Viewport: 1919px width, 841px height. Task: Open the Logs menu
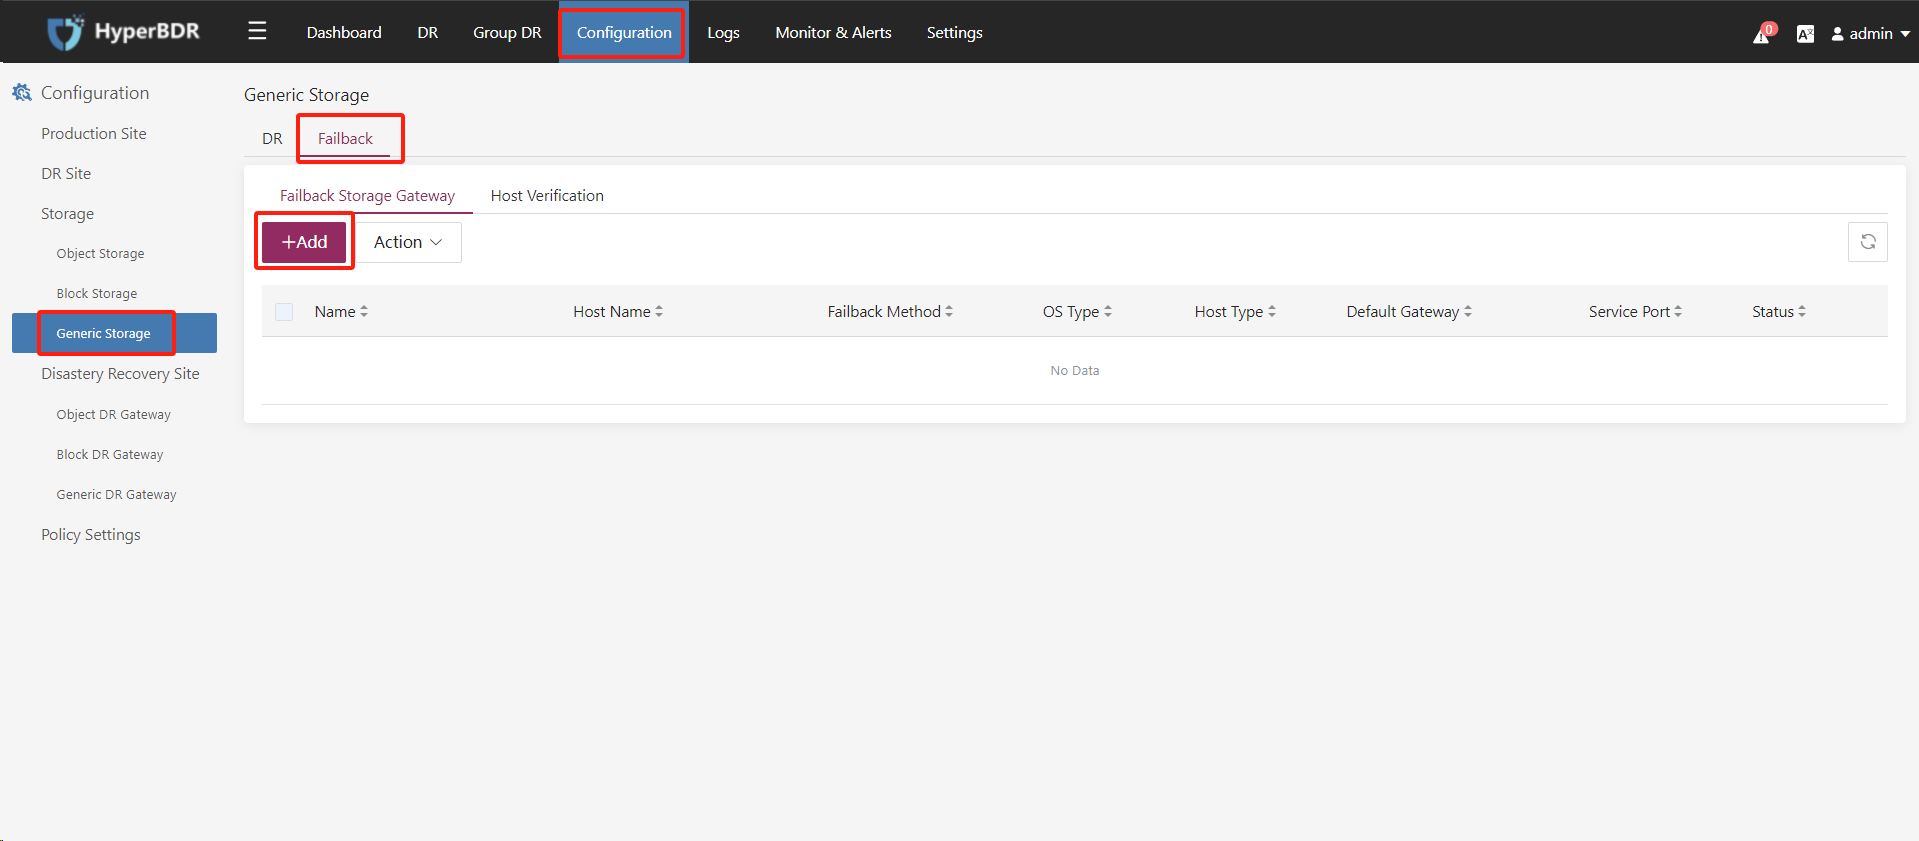point(723,32)
